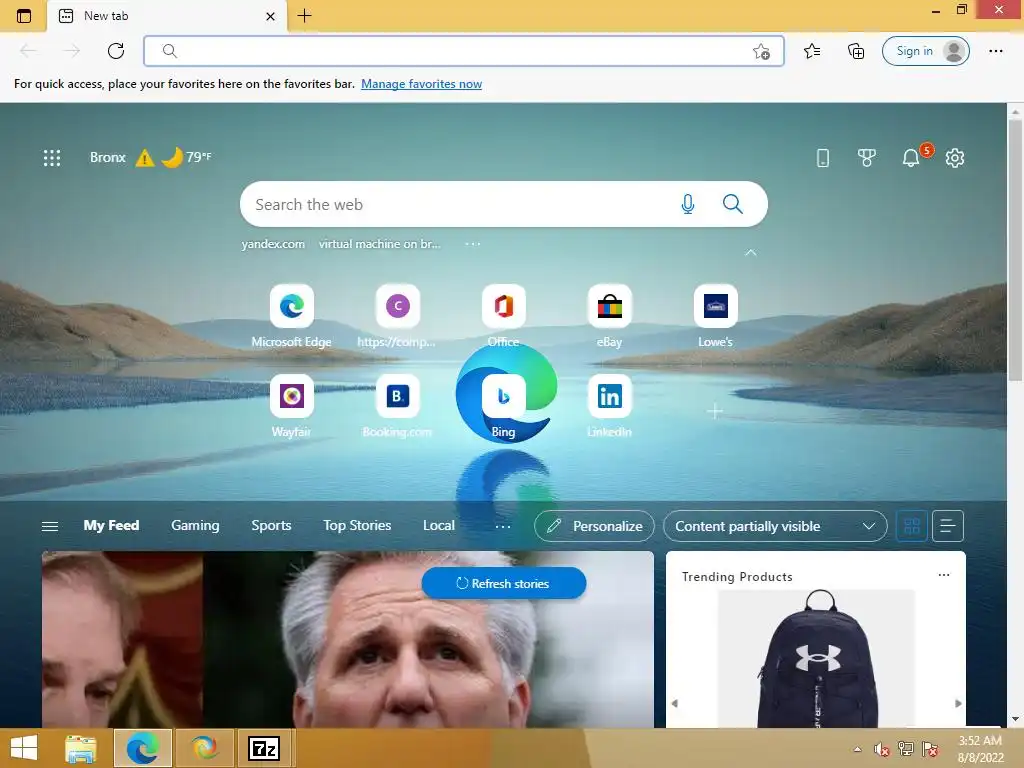Click the Personalize button
Image resolution: width=1024 pixels, height=768 pixels.
click(594, 526)
